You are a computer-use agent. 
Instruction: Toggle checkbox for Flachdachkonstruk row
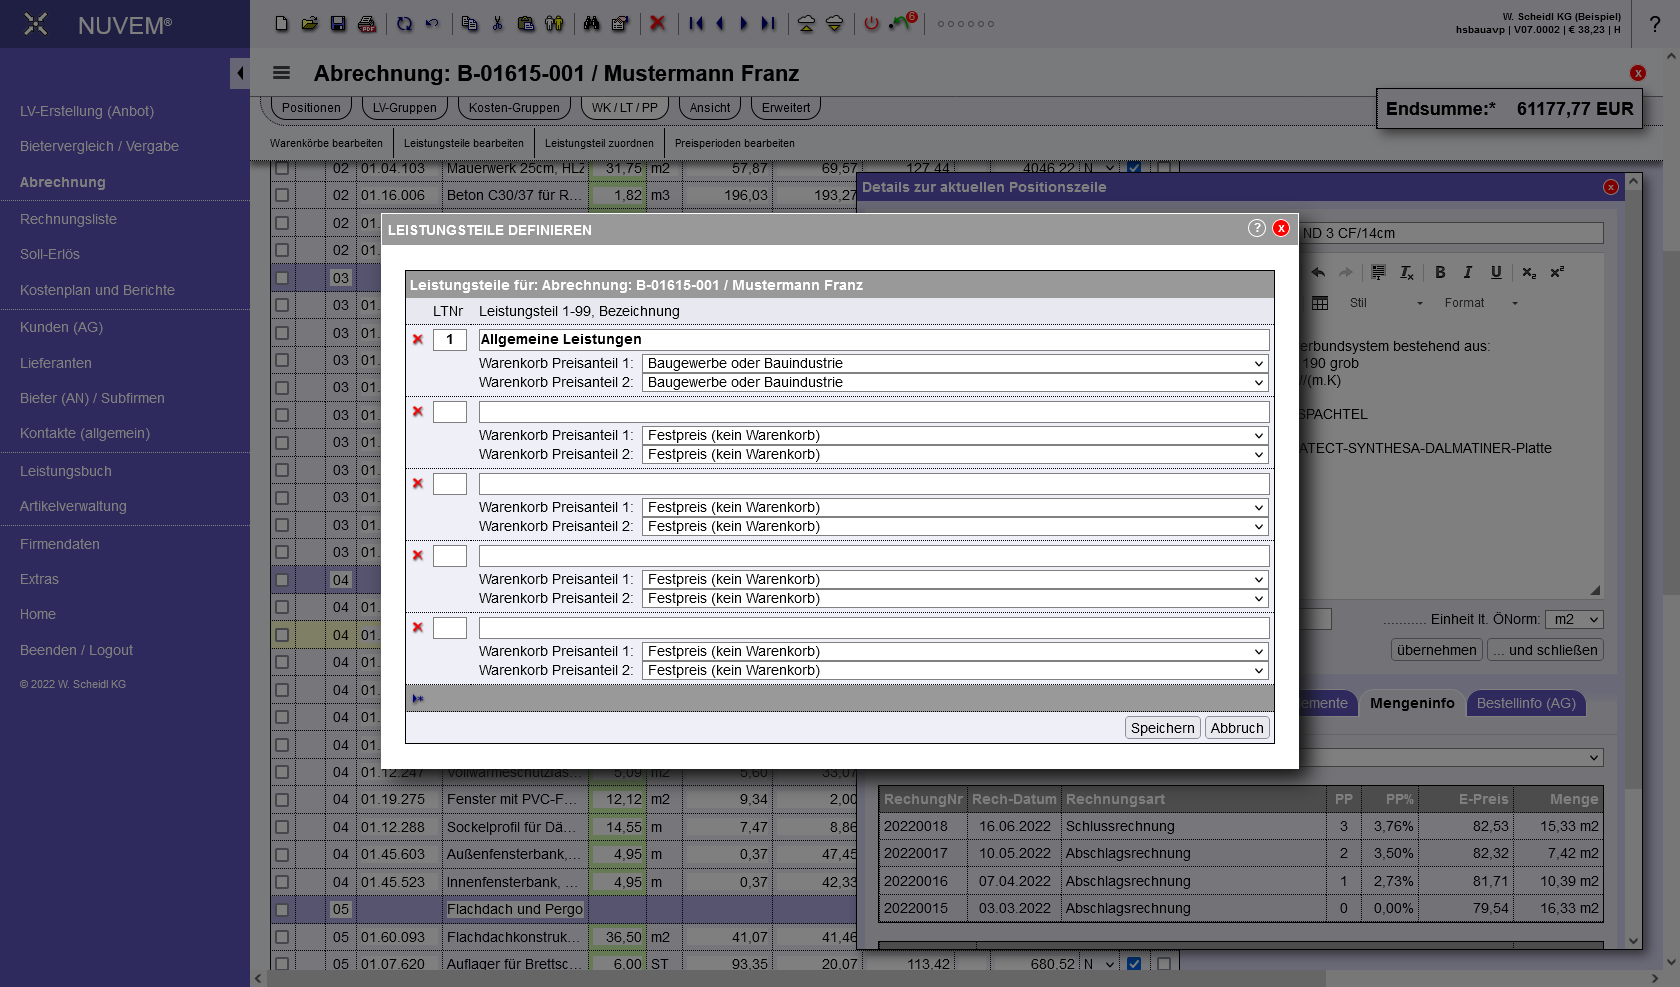(x=282, y=938)
